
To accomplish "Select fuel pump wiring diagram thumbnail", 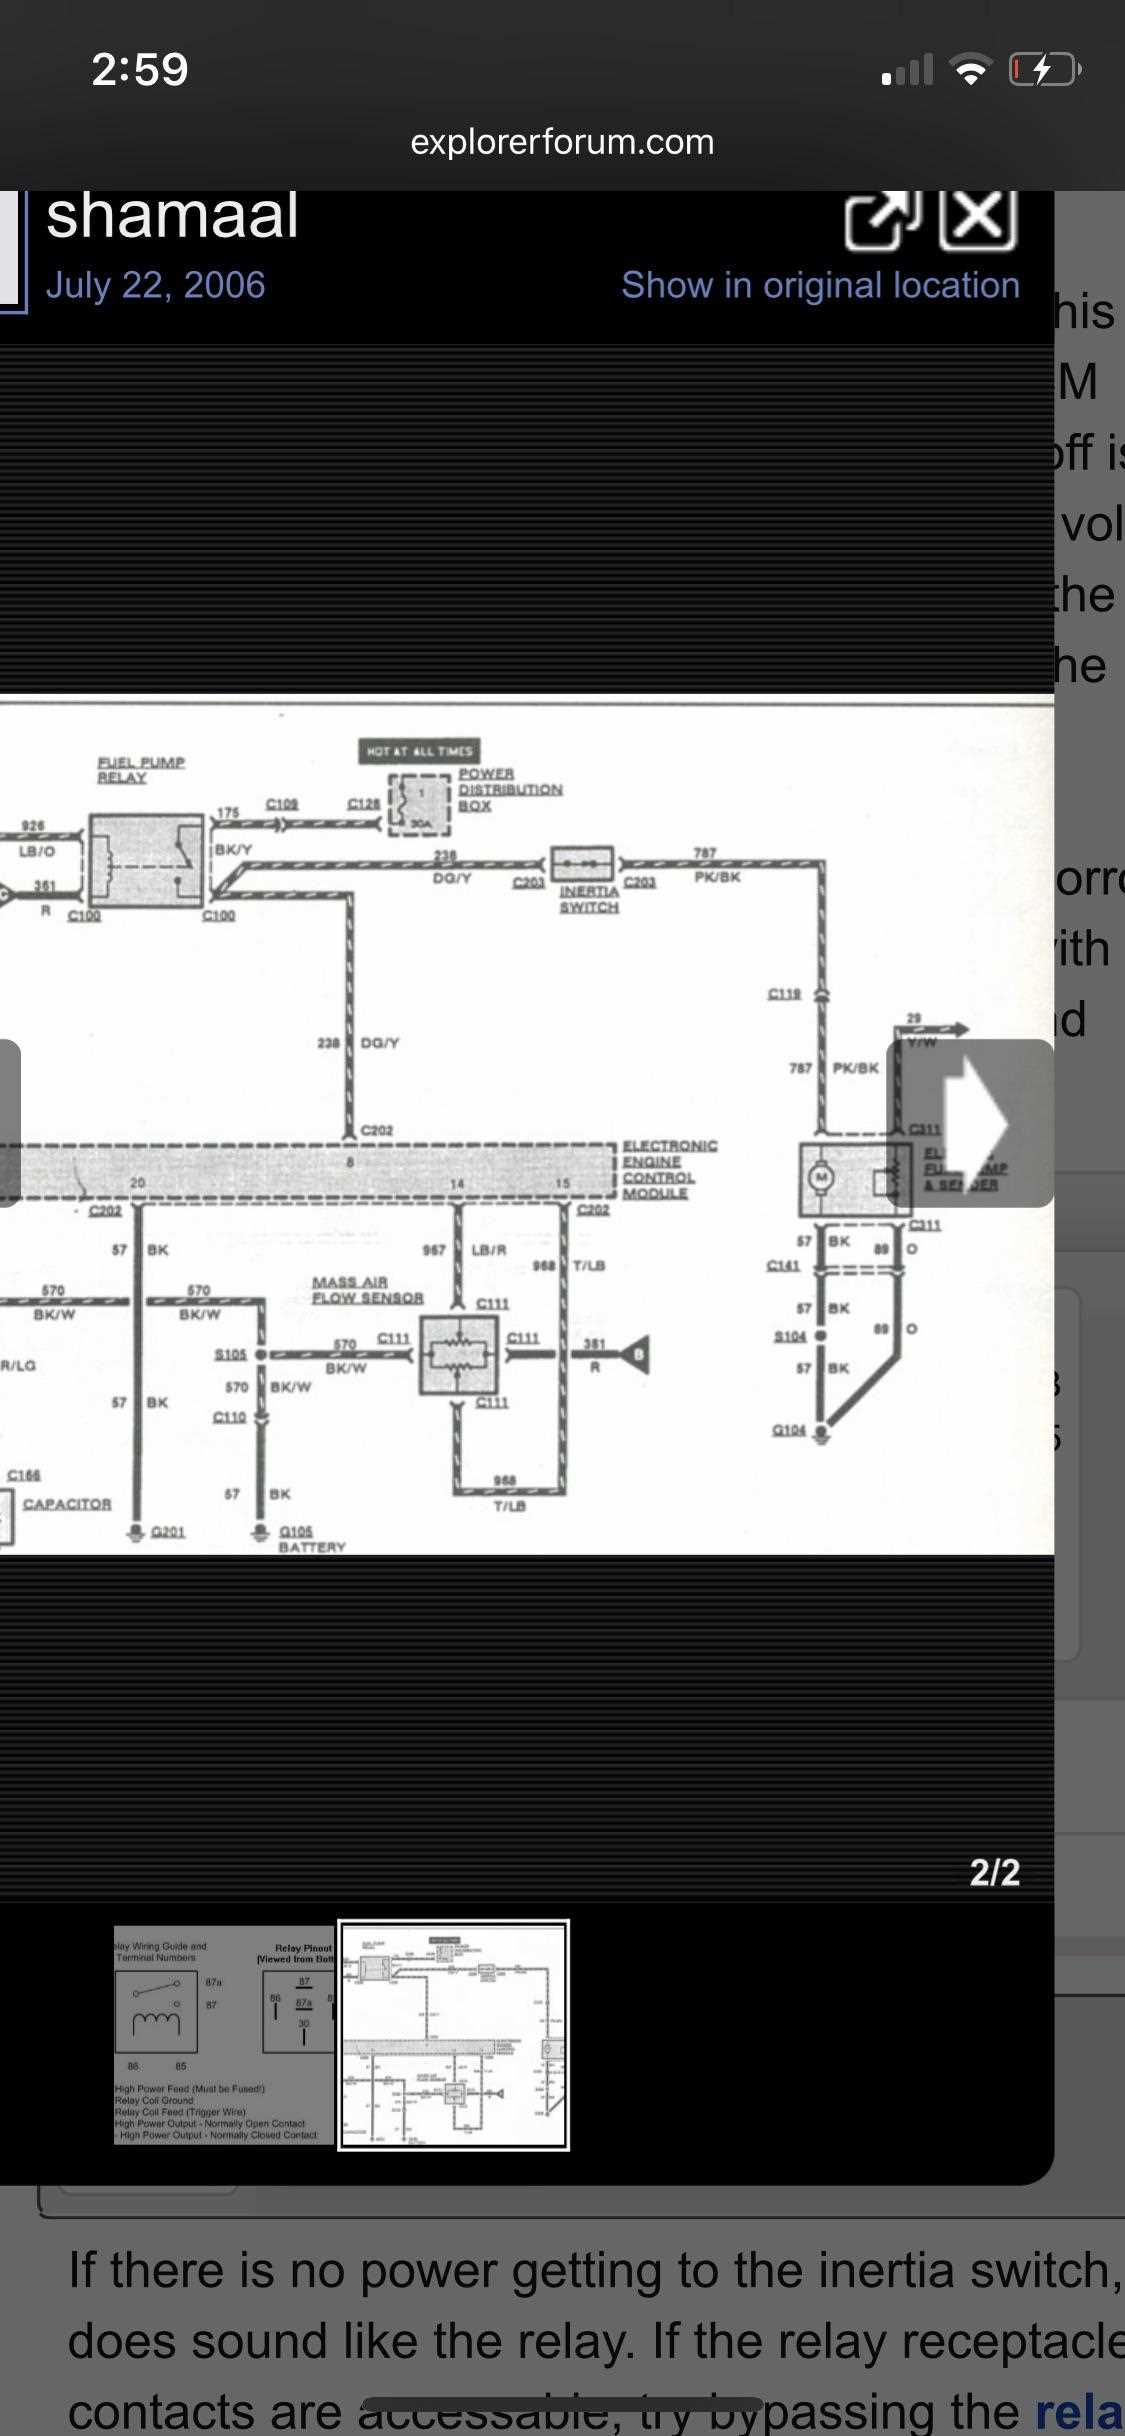I will pos(454,2034).
